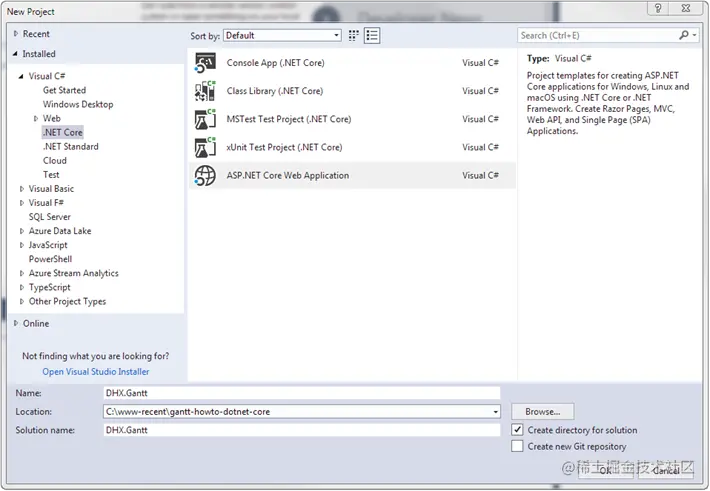Click the Solution name input field

[302, 430]
